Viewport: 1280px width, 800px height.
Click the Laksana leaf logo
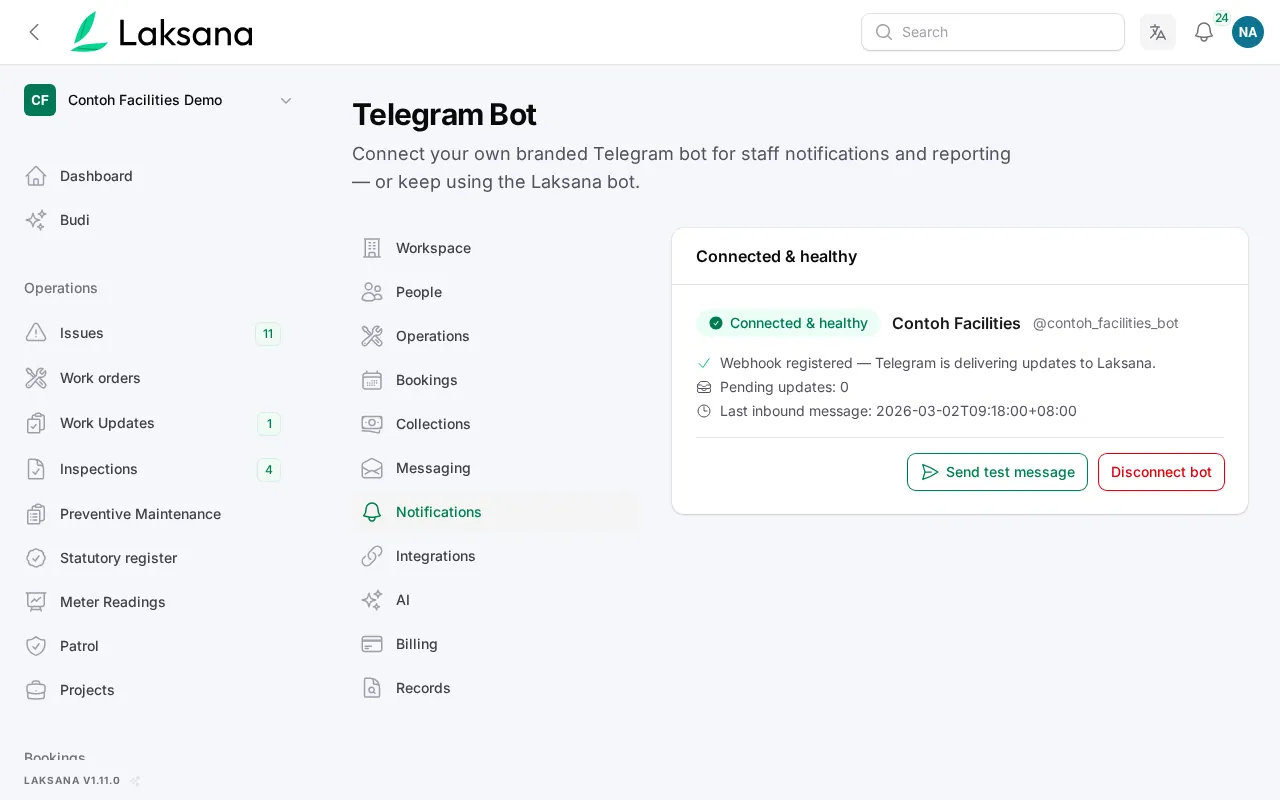coord(89,32)
